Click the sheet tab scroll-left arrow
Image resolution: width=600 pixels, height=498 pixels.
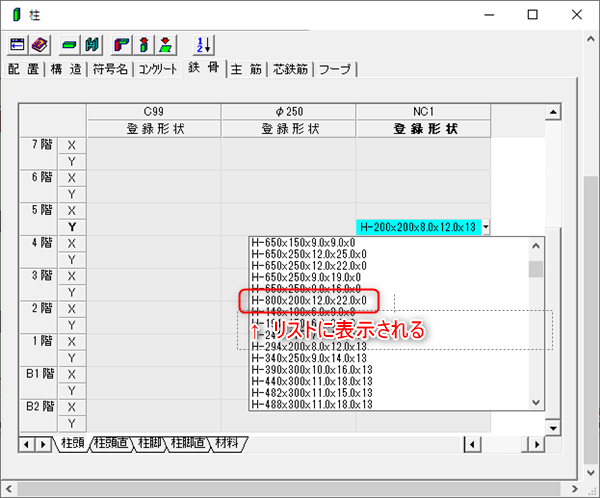27,443
